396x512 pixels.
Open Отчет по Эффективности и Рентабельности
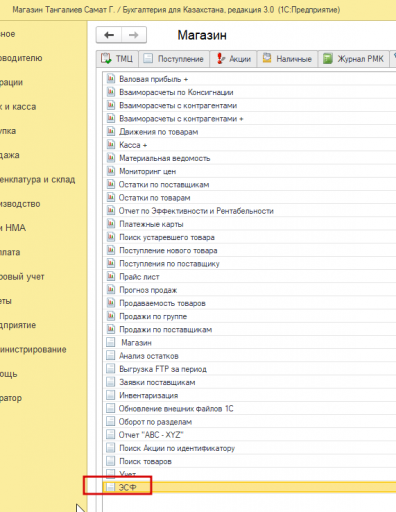pyautogui.click(x=196, y=211)
